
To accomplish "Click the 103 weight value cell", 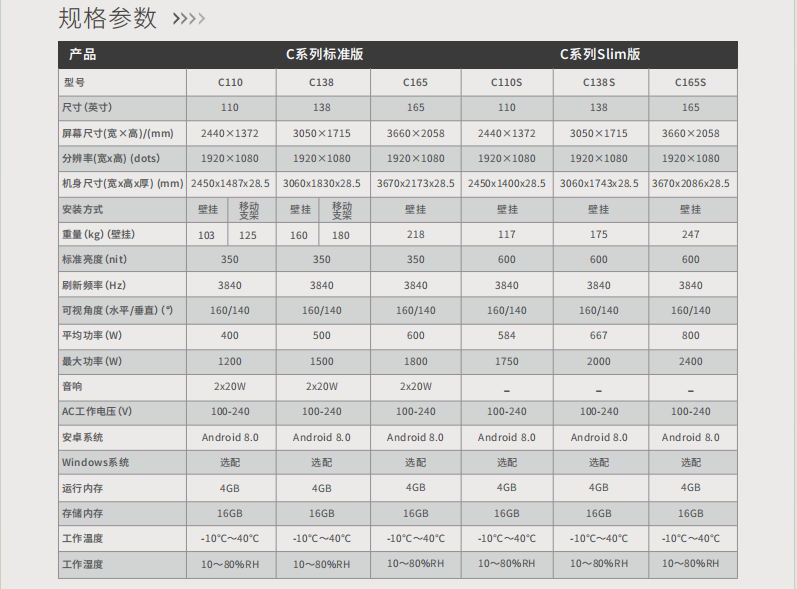I will point(207,235).
